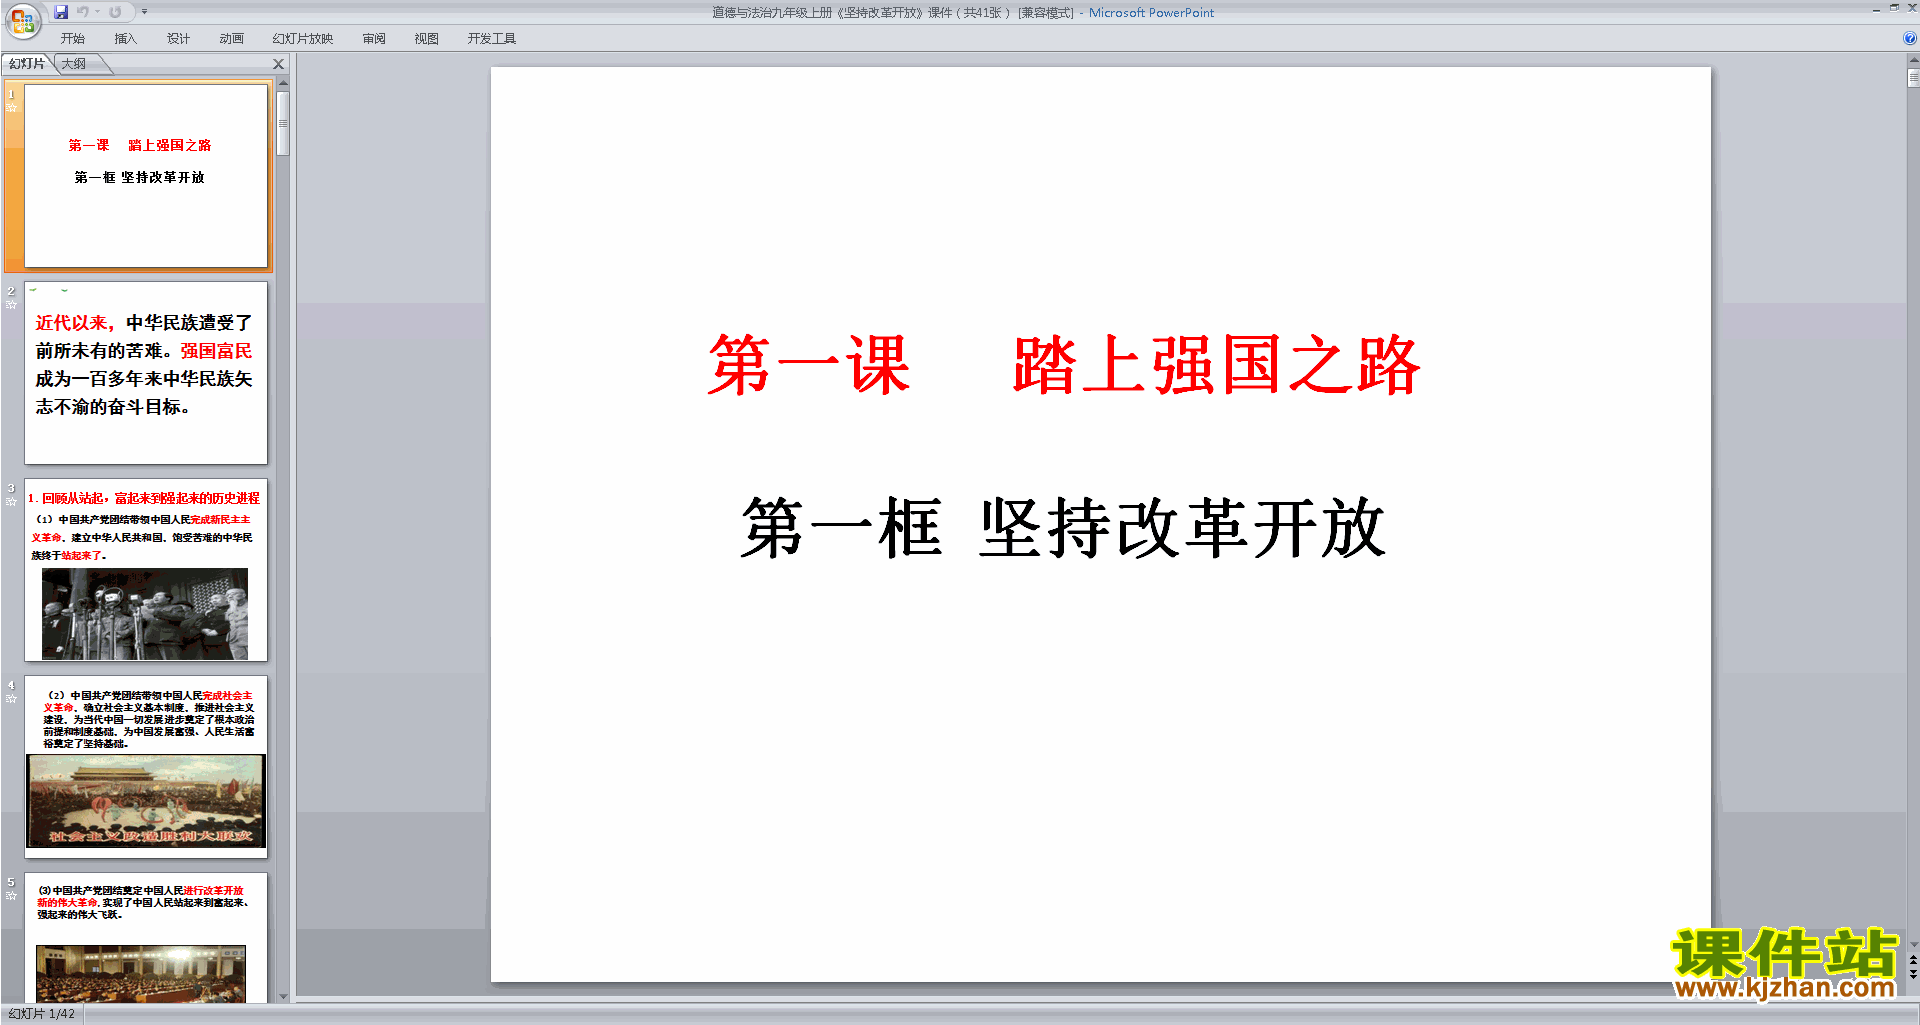Select slide 5 thumbnail 进行改革开放
The height and width of the screenshot is (1025, 1920).
pyautogui.click(x=146, y=938)
